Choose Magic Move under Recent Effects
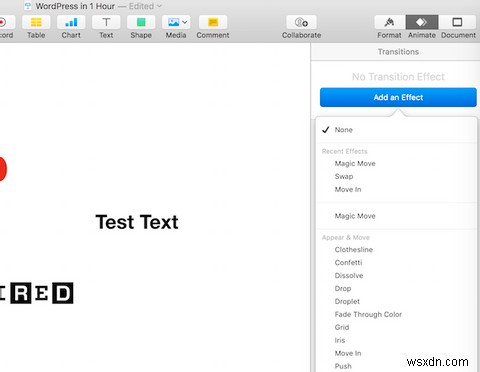 pyautogui.click(x=396, y=164)
